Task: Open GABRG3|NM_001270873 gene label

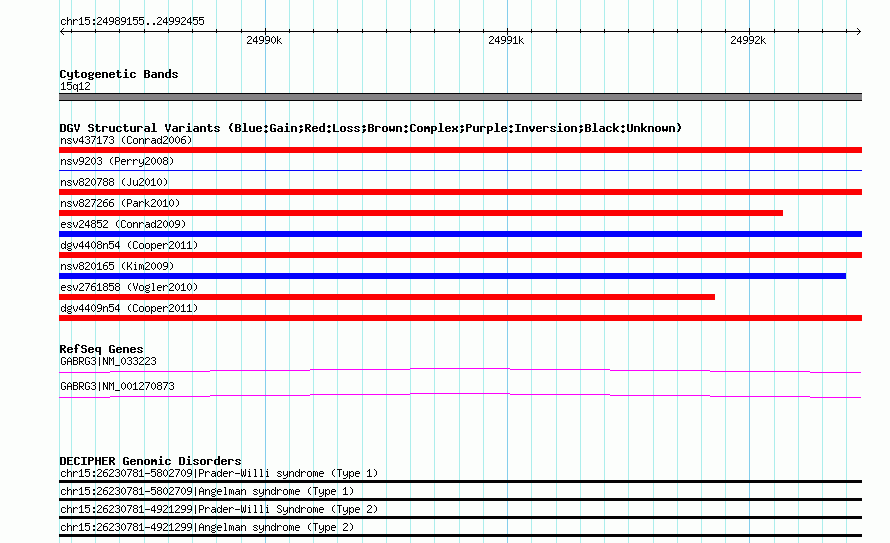Action: (x=117, y=386)
